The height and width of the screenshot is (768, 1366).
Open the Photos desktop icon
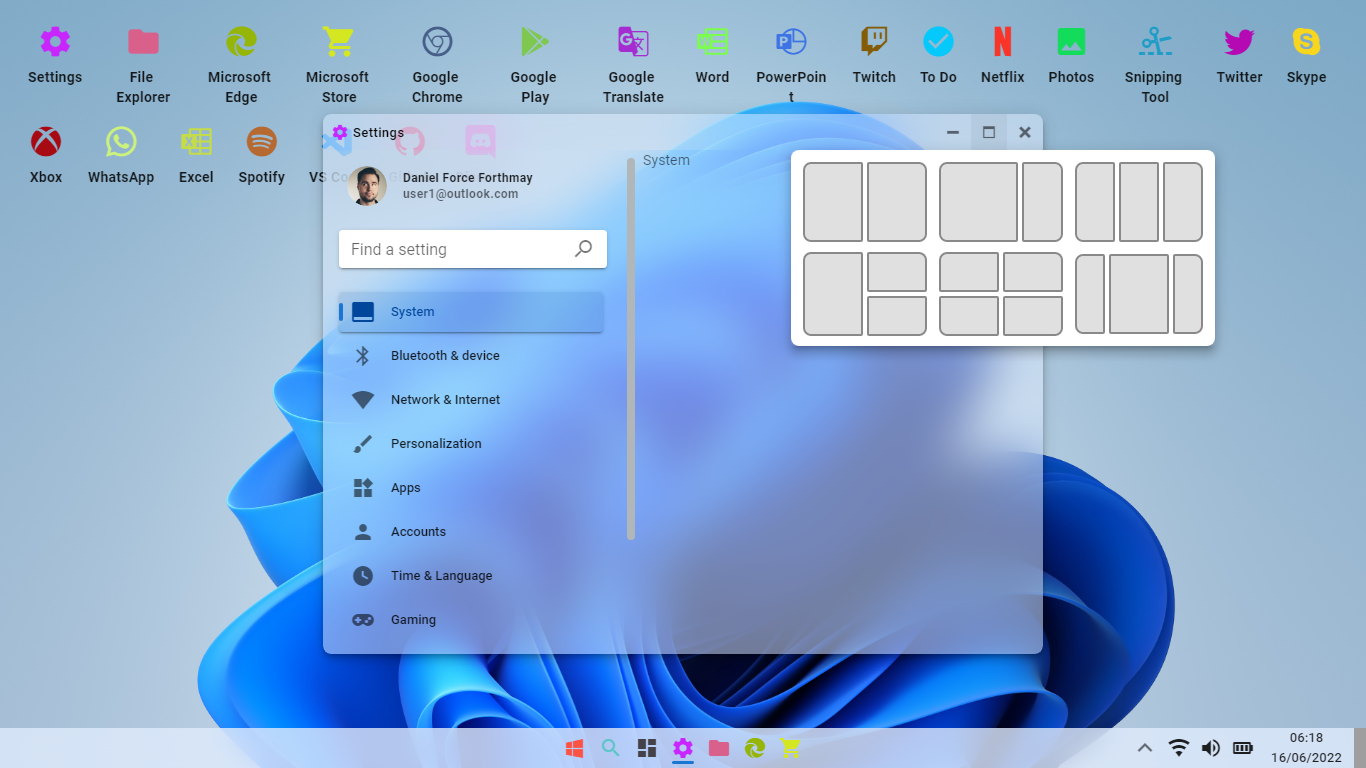[x=1071, y=56]
